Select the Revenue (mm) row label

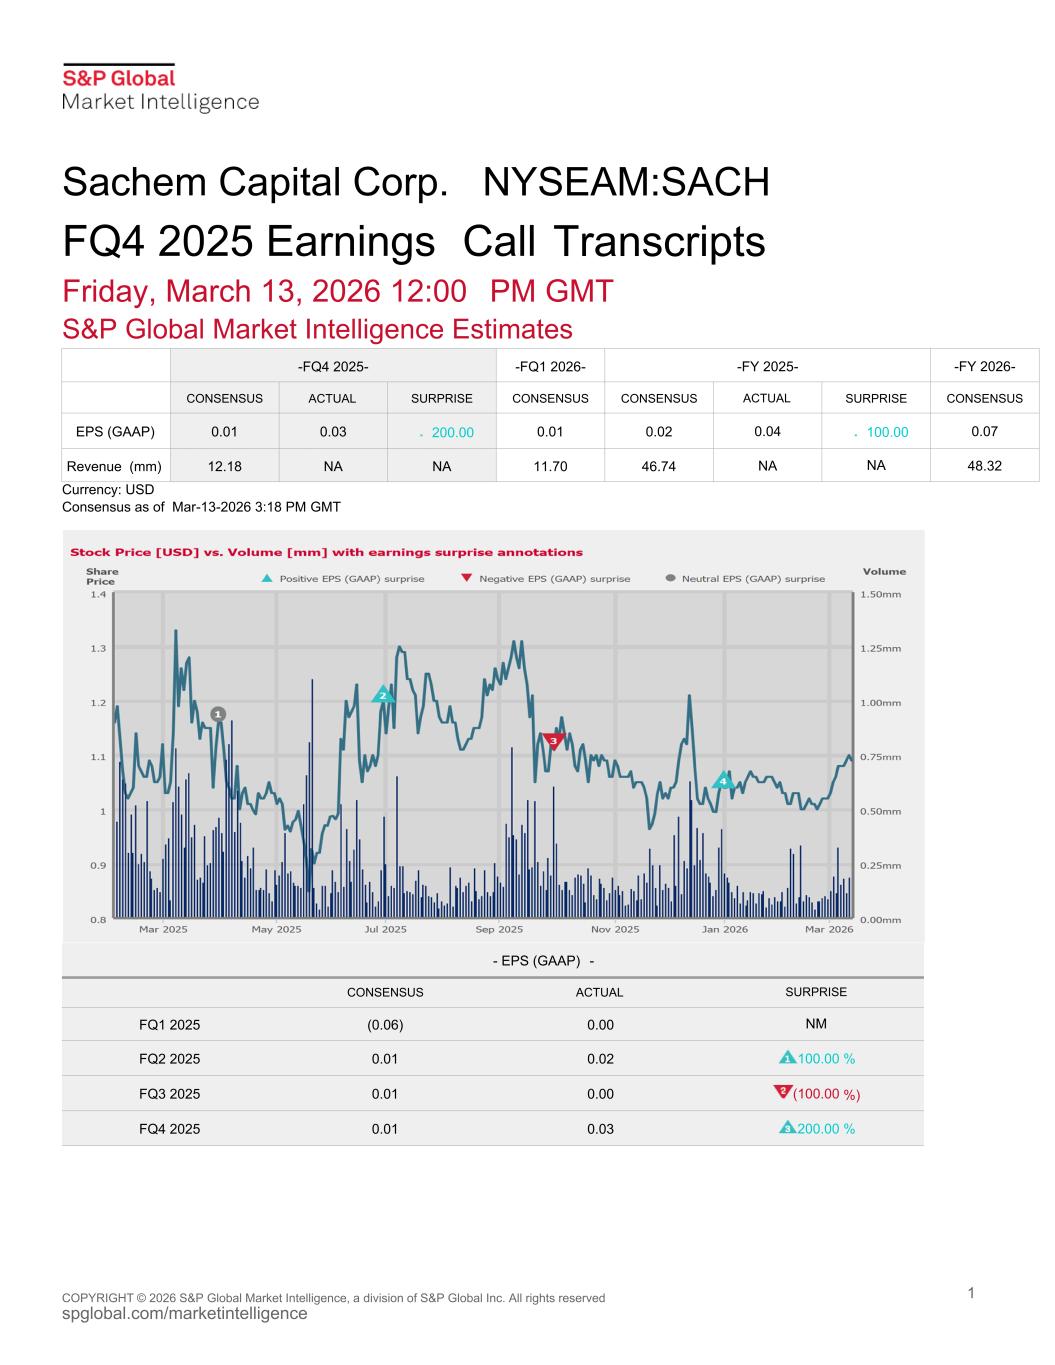tap(114, 466)
